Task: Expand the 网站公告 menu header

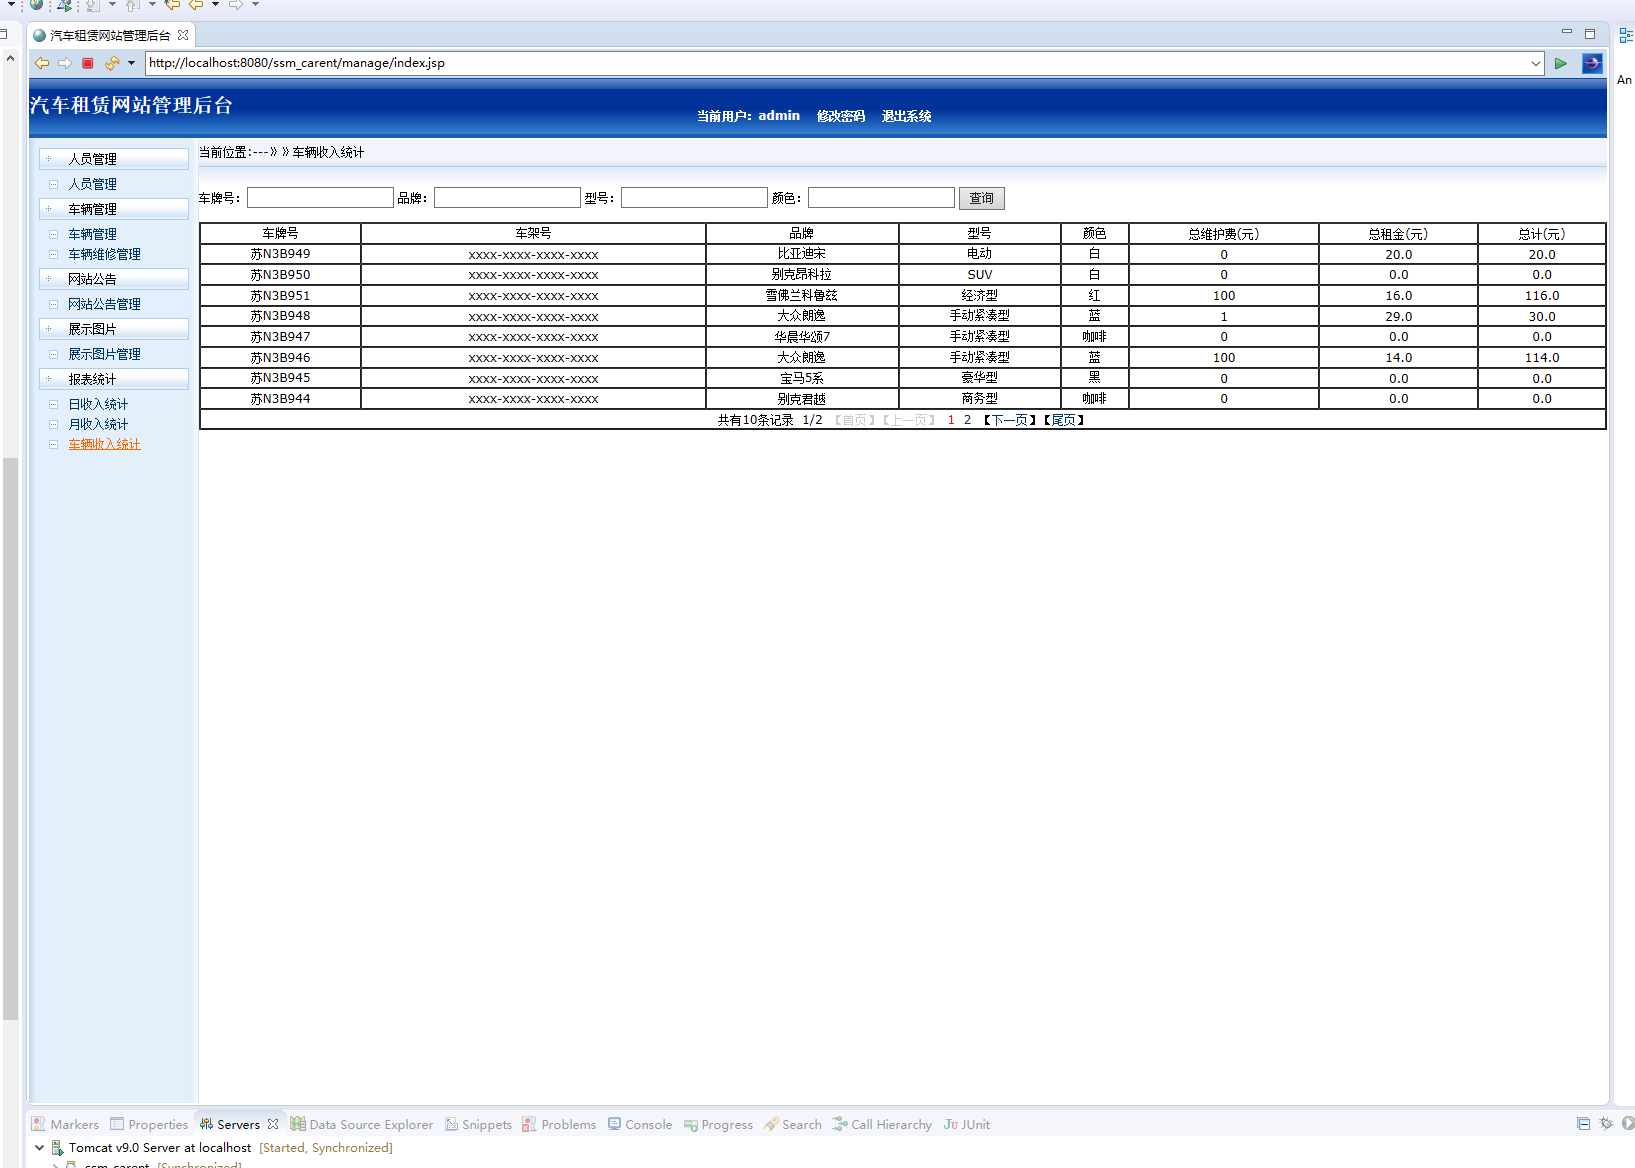Action: point(114,279)
